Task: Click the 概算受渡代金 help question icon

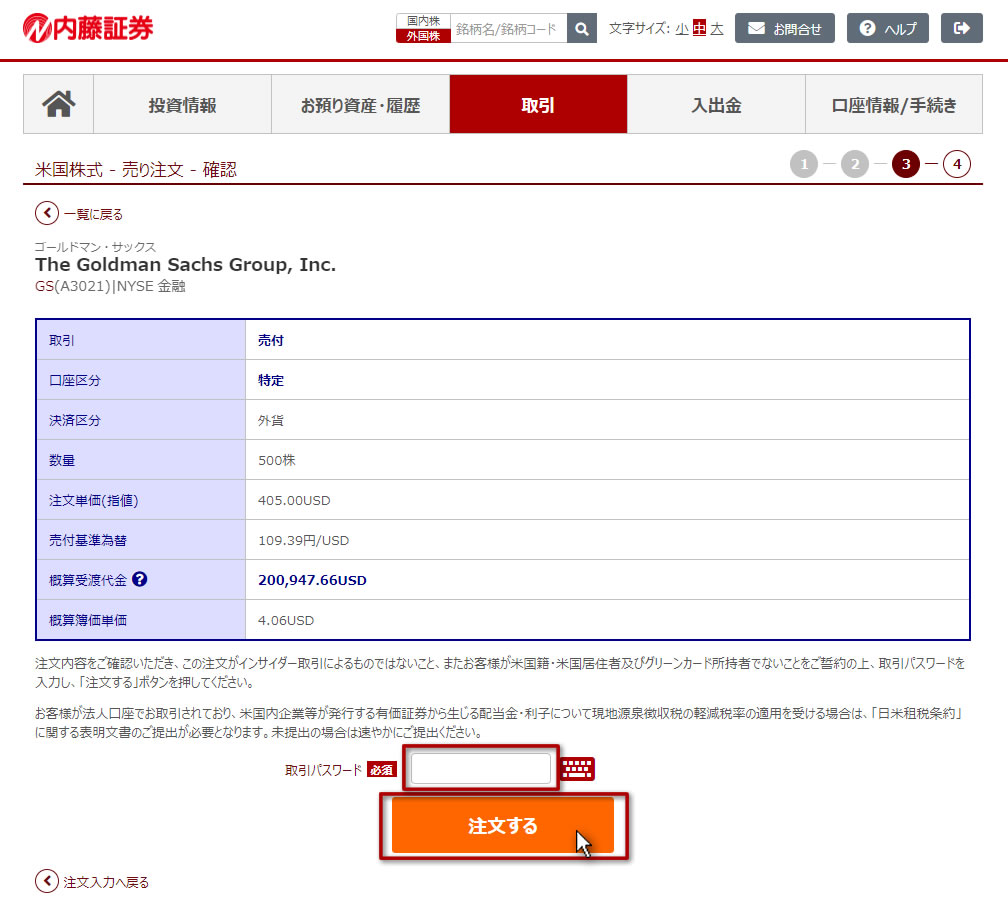Action: point(140,579)
